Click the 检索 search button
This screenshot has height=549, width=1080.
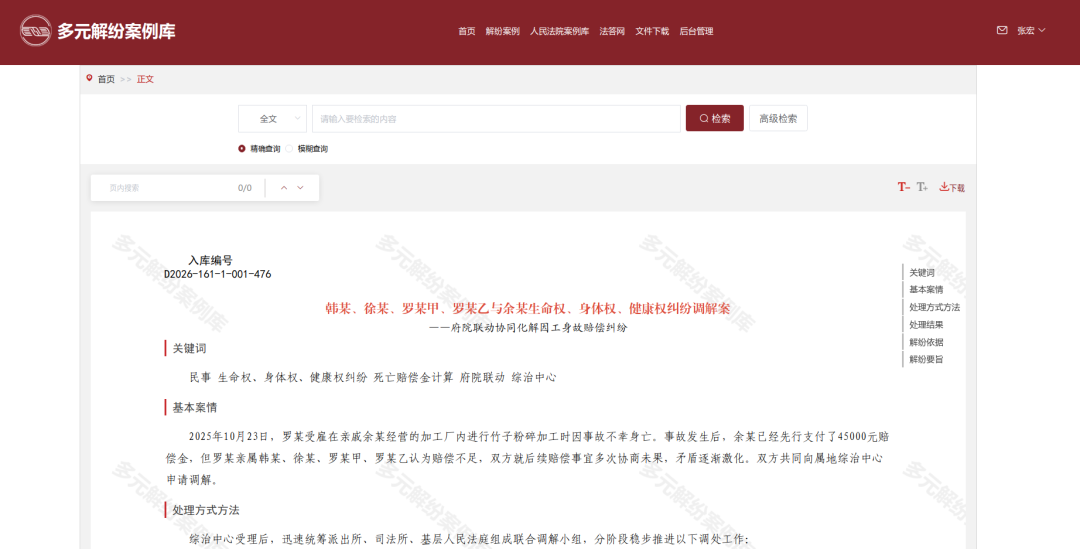[714, 118]
